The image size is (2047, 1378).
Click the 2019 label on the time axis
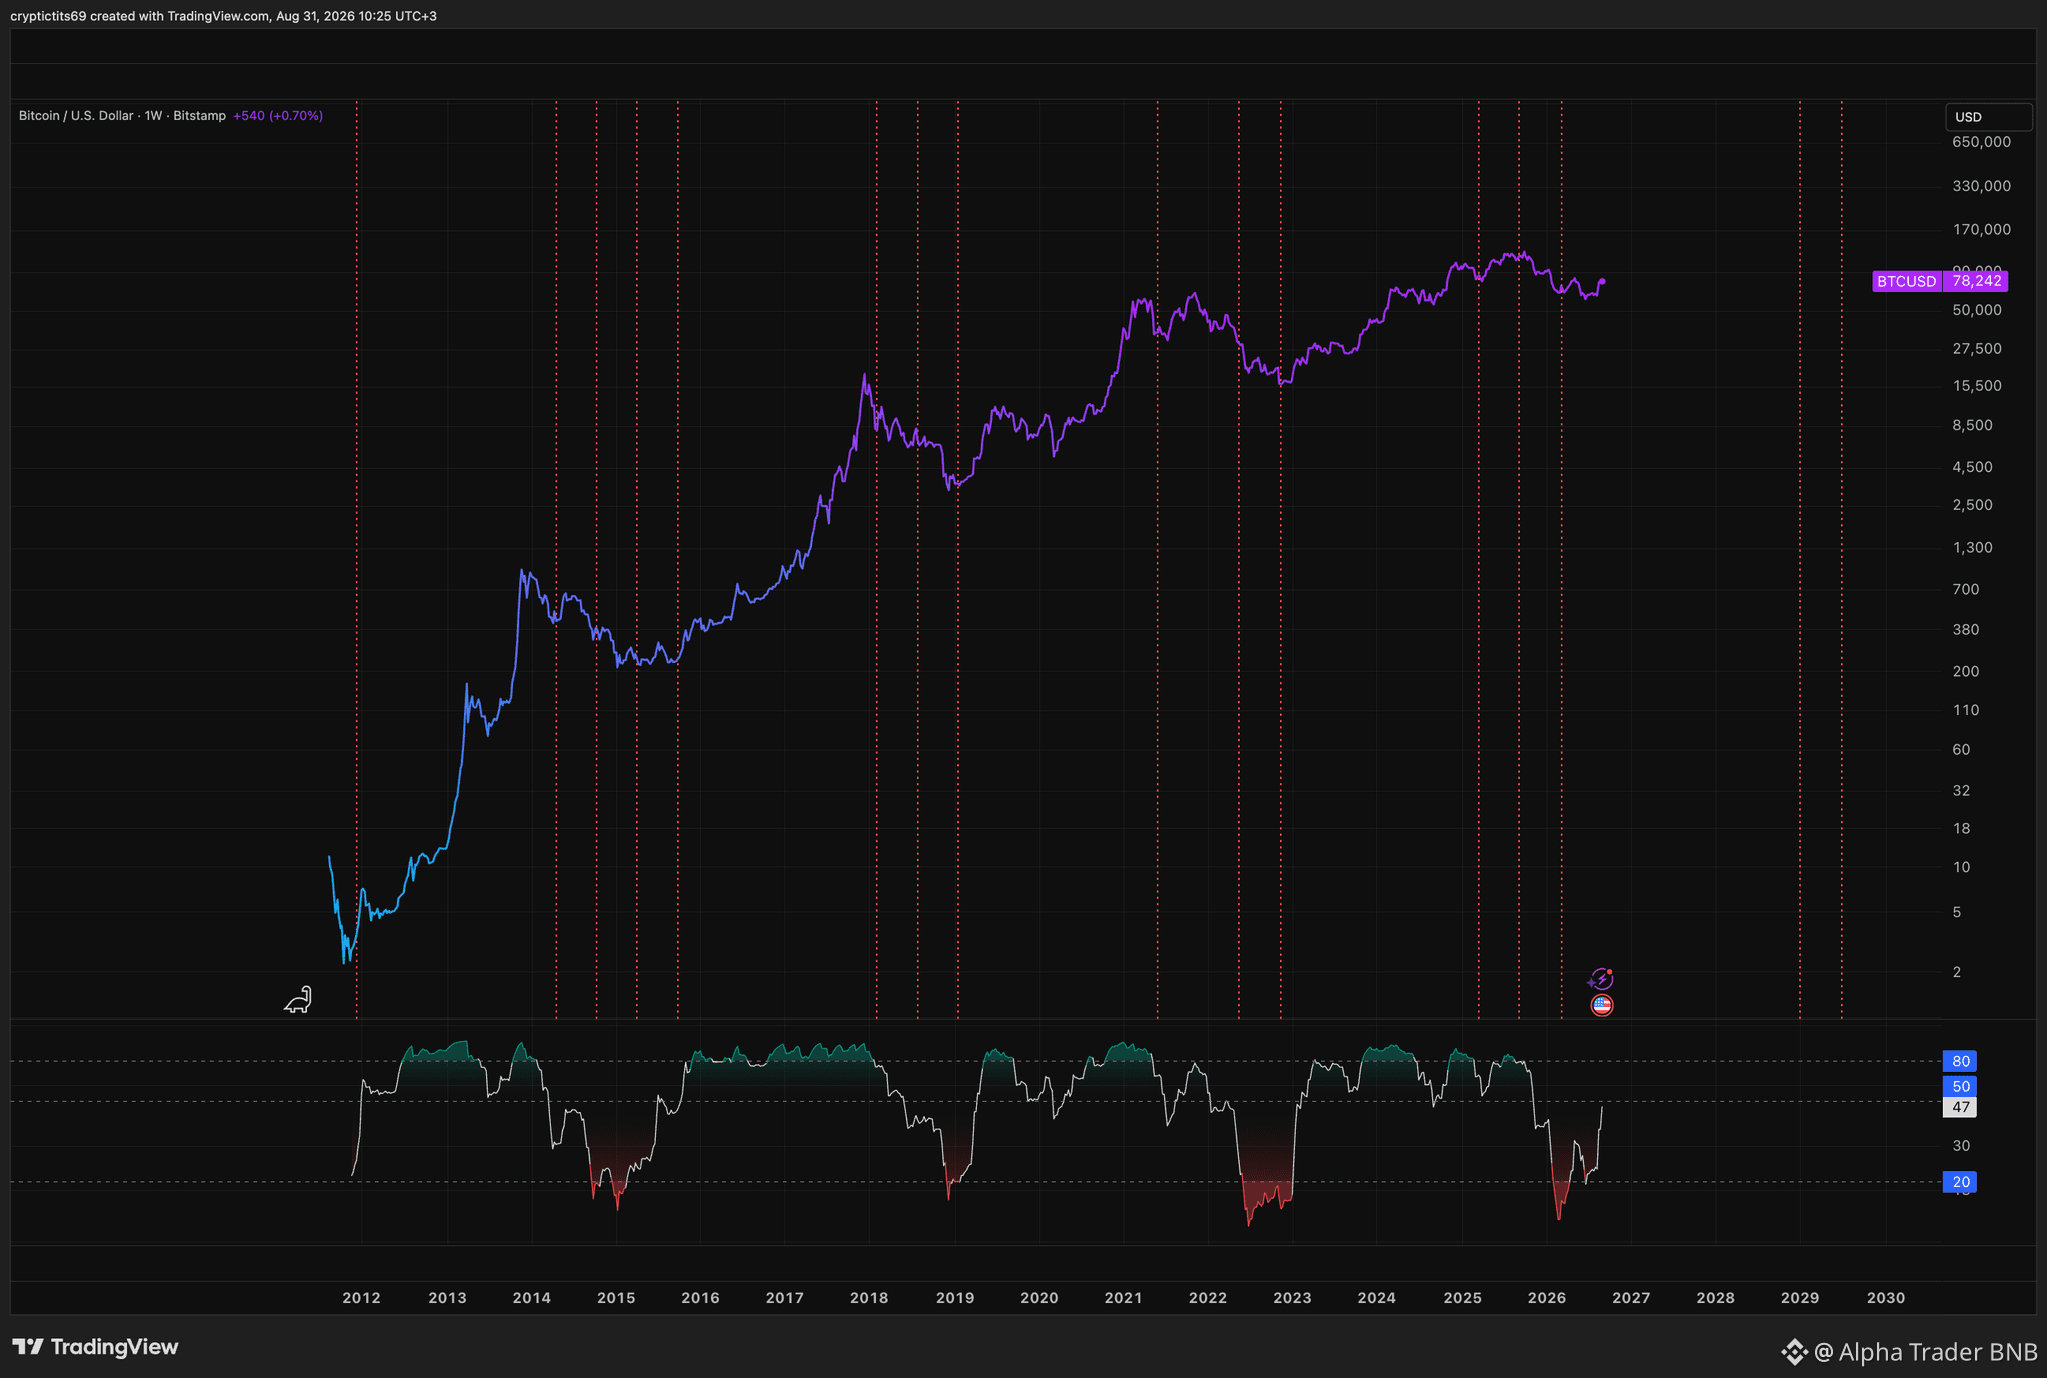coord(955,1298)
